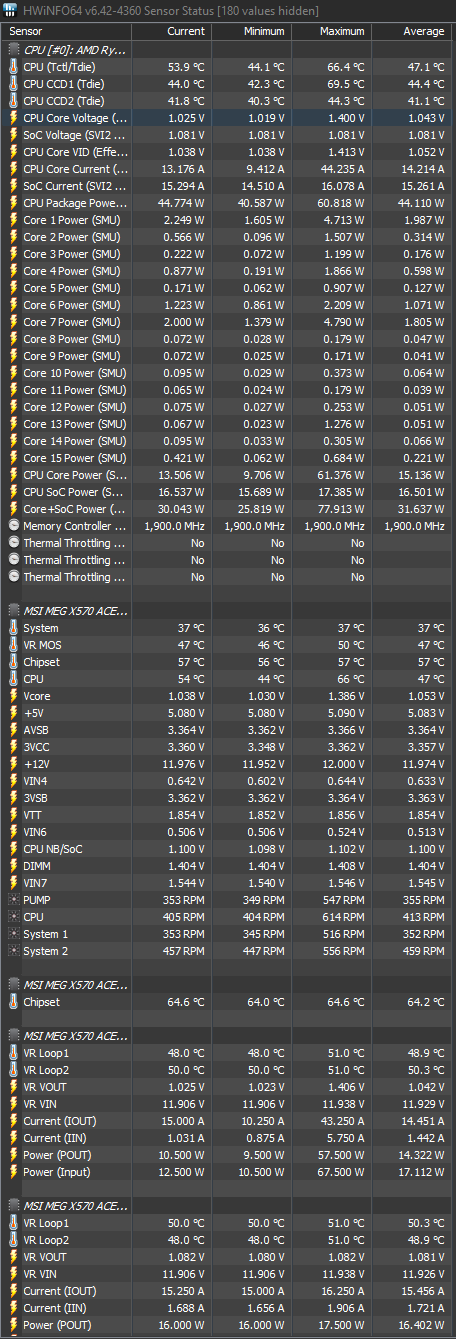Click the Average column header

(411, 31)
